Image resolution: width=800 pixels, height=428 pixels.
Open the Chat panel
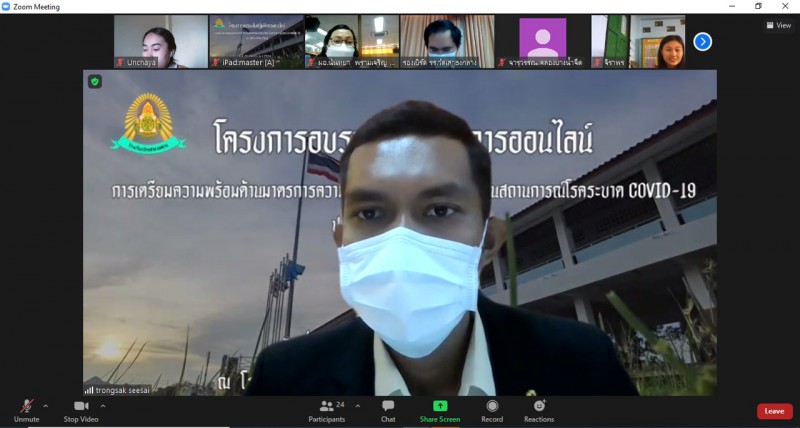coord(388,410)
